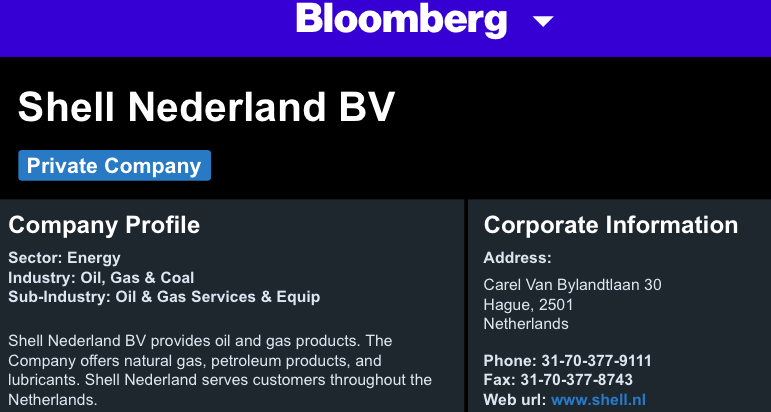Screen dimensions: 771x412
Task: Click the Sector: Energy line
Action: [x=64, y=258]
